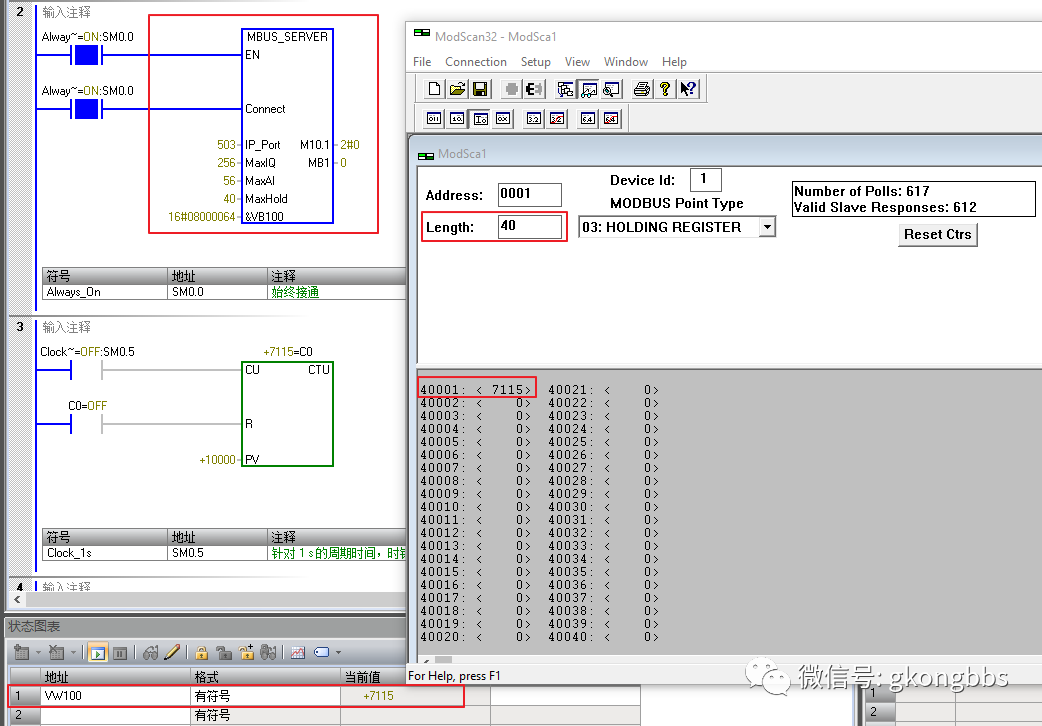Open the File menu in ModScan32

point(422,62)
